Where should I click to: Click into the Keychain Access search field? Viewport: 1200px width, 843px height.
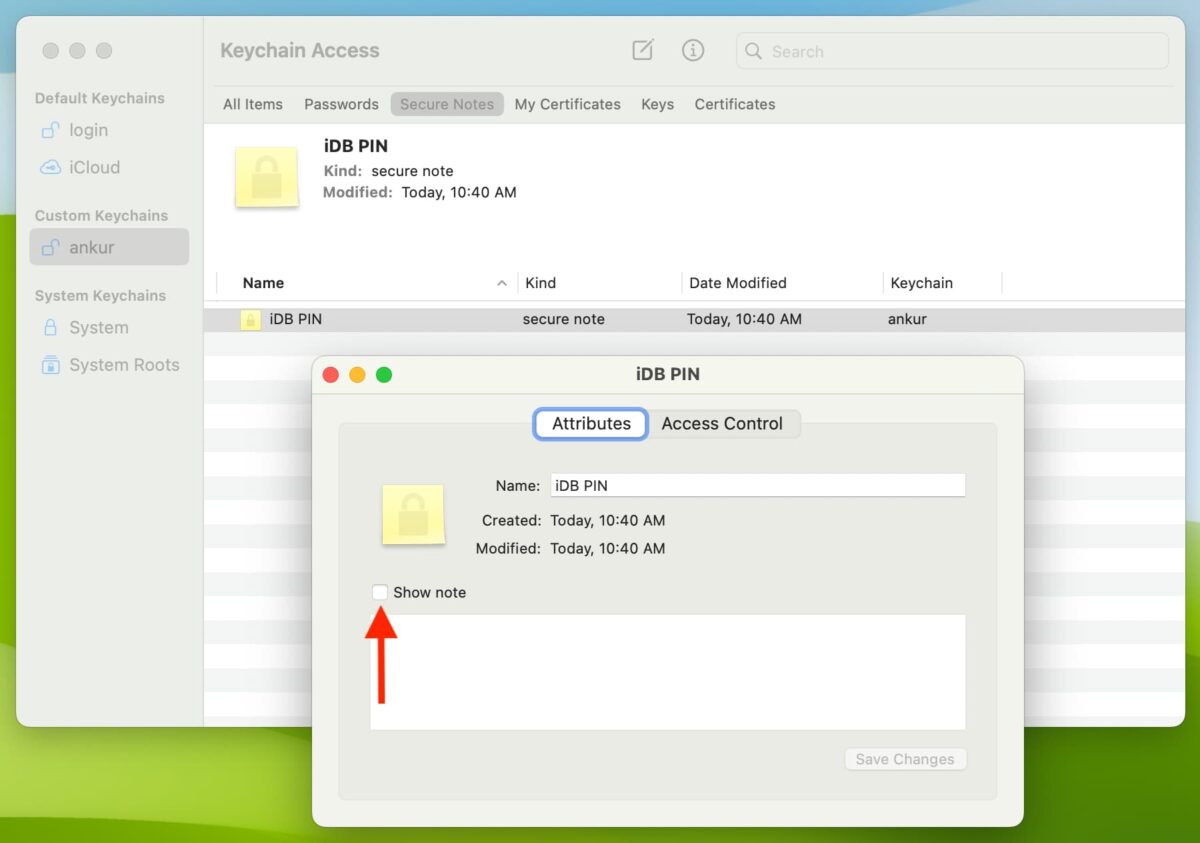(952, 51)
